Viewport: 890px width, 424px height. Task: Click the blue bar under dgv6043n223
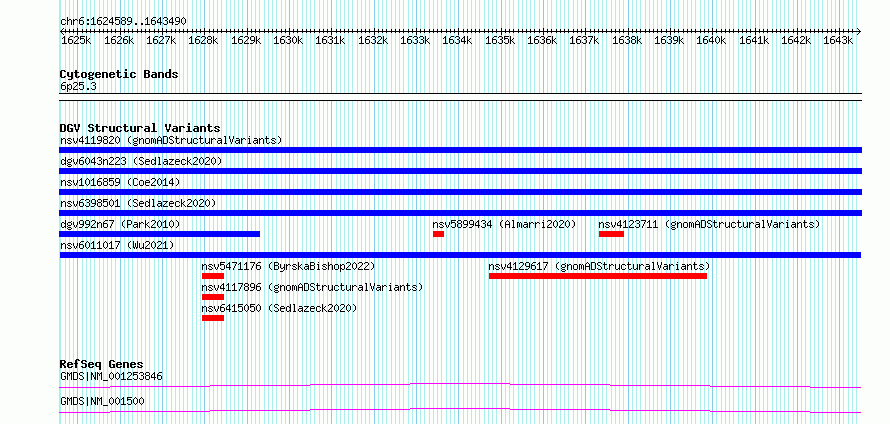tap(461, 171)
